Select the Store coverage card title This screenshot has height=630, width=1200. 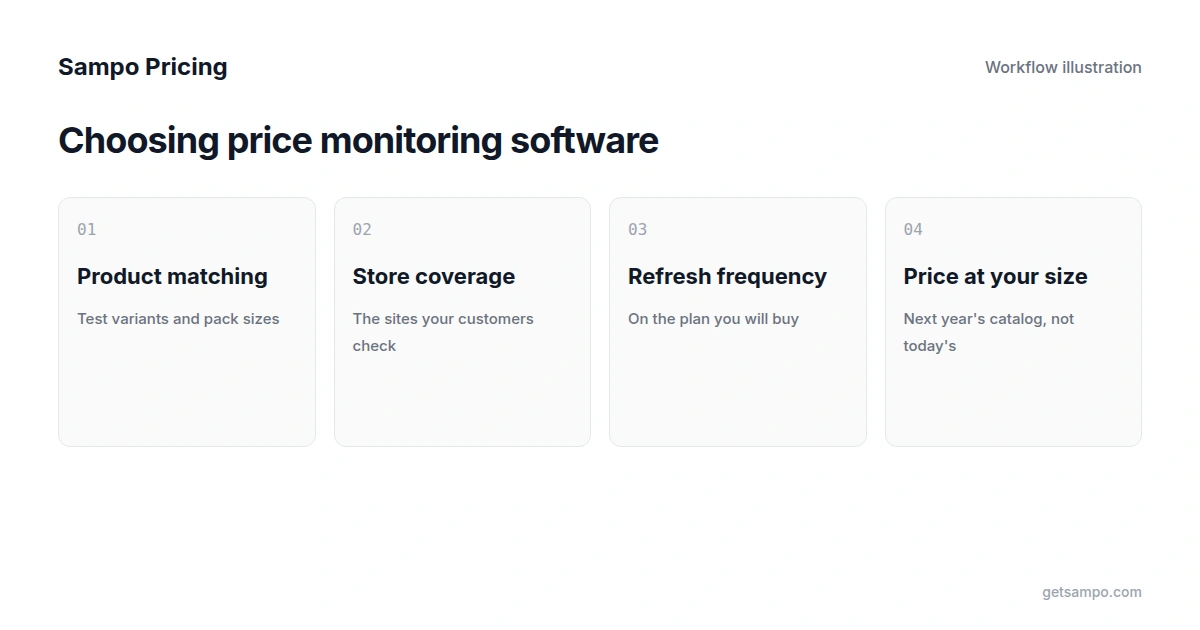point(434,276)
